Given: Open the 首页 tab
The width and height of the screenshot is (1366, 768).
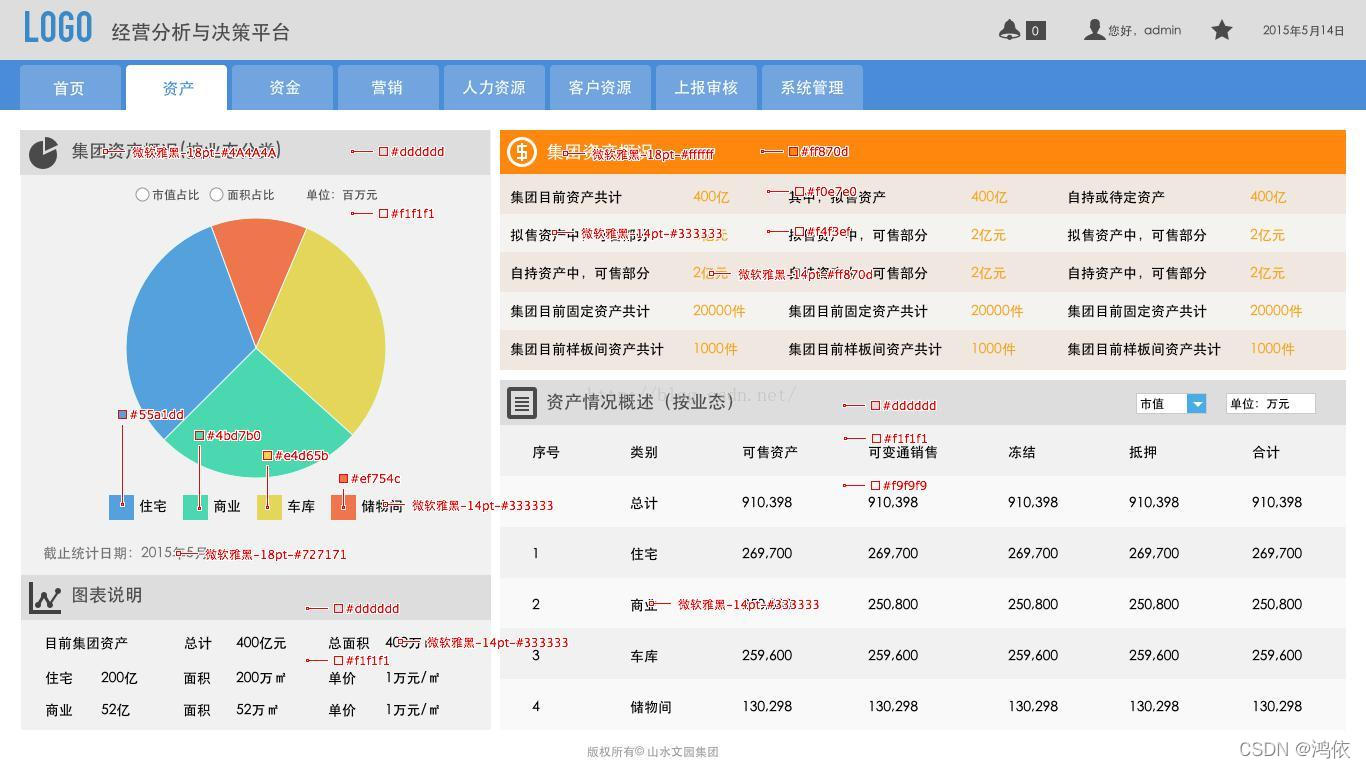Looking at the screenshot, I should click(x=70, y=88).
